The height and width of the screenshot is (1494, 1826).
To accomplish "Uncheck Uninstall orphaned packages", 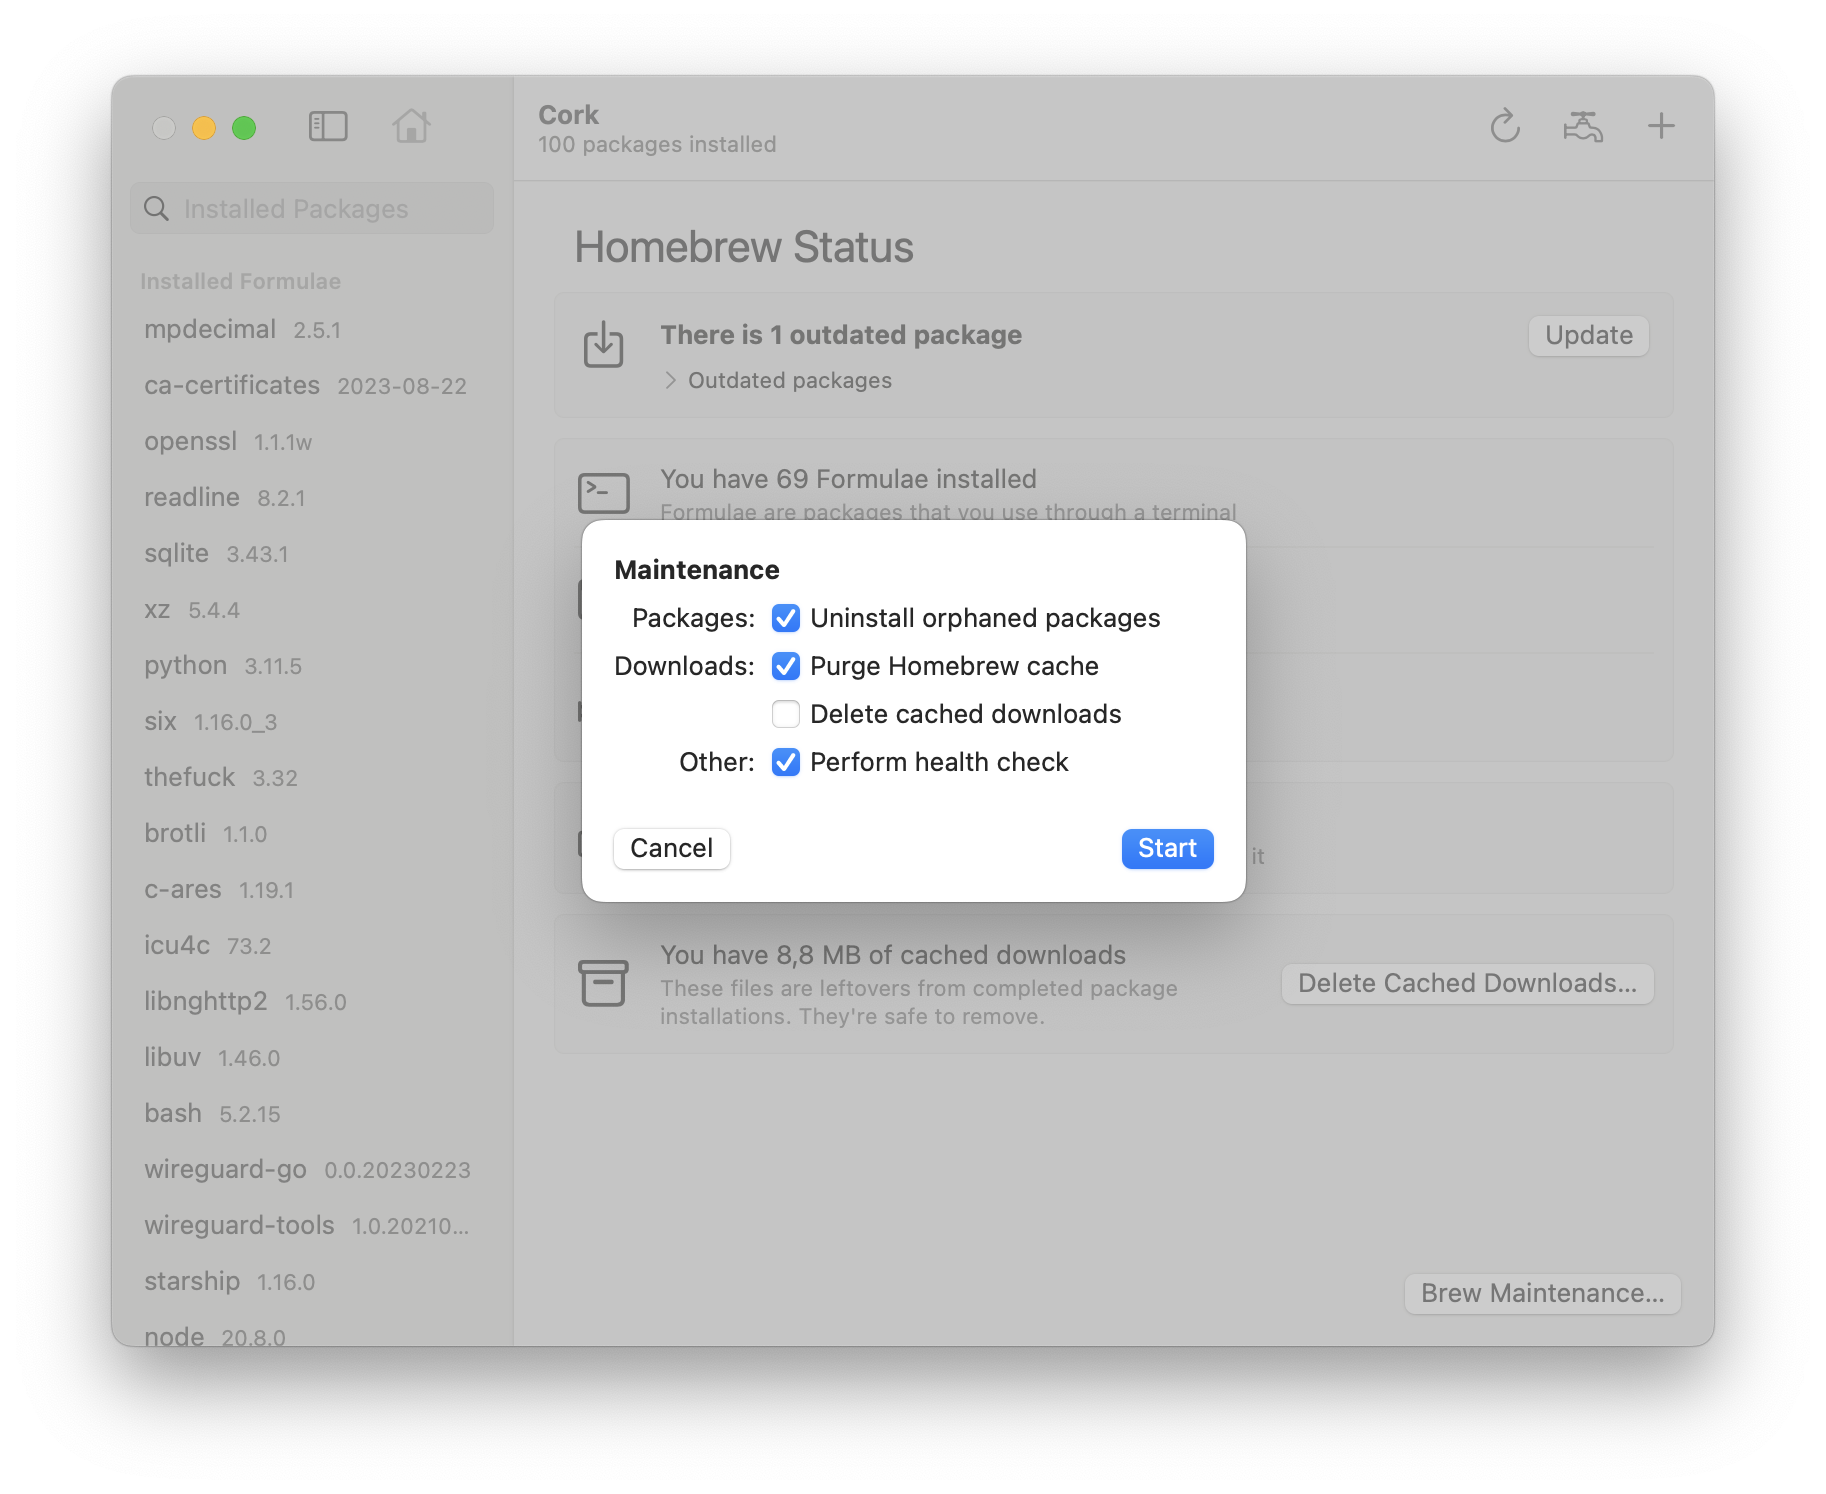I will [x=786, y=619].
